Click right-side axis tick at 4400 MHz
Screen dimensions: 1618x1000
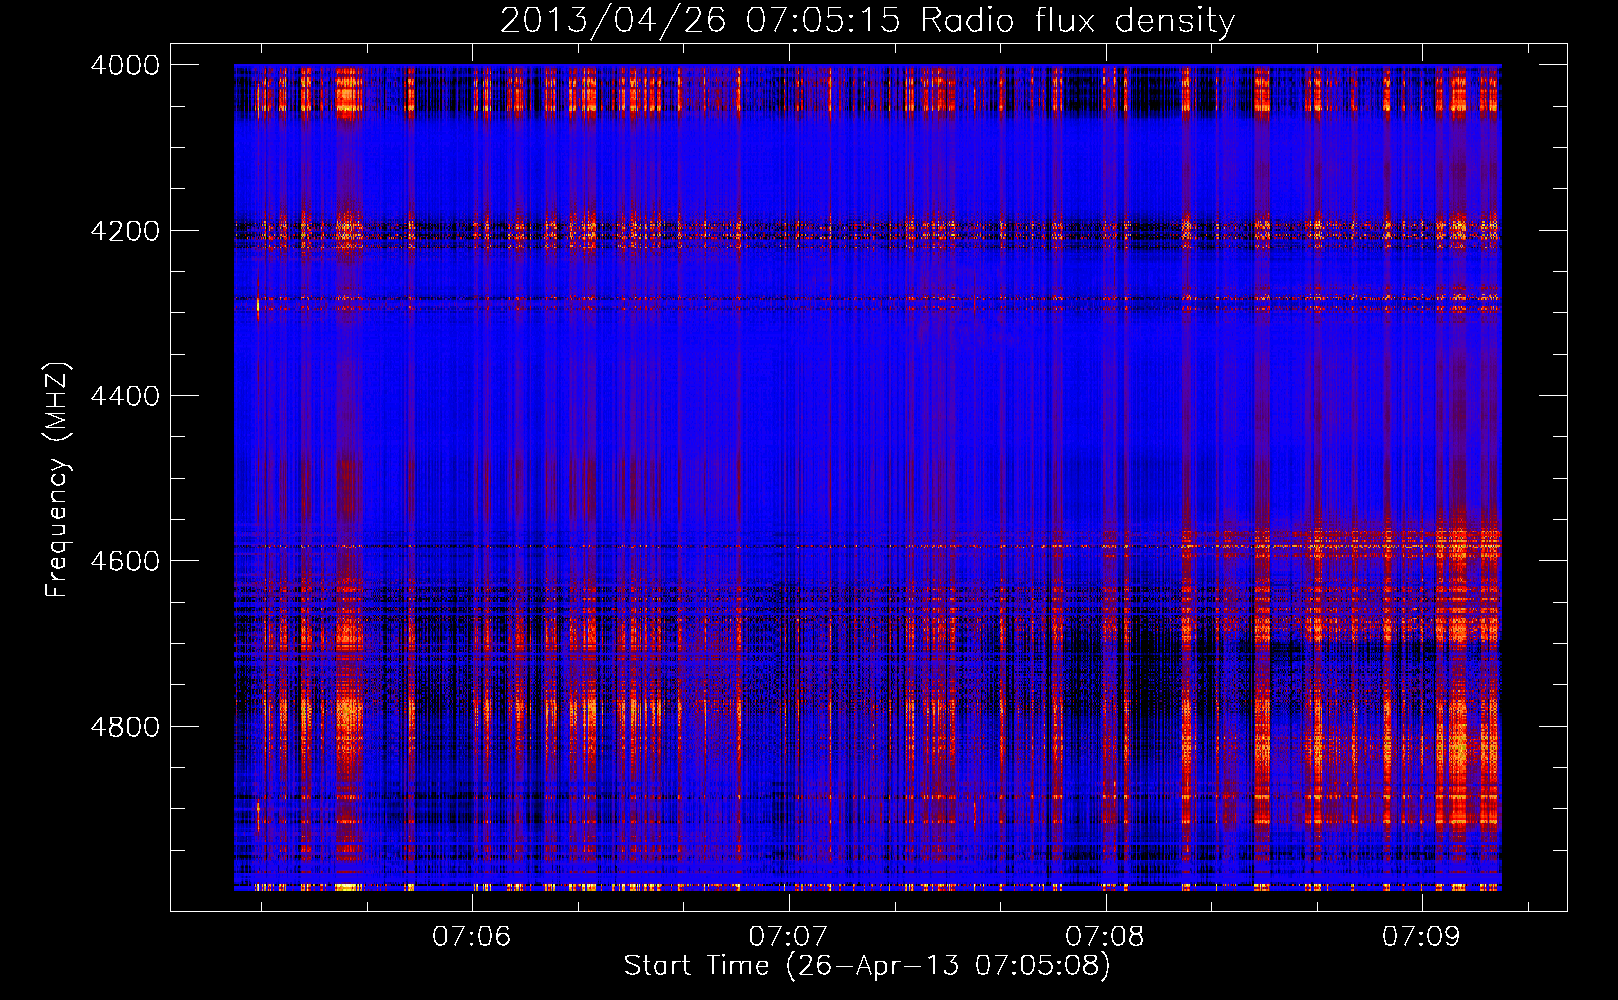pos(1553,396)
